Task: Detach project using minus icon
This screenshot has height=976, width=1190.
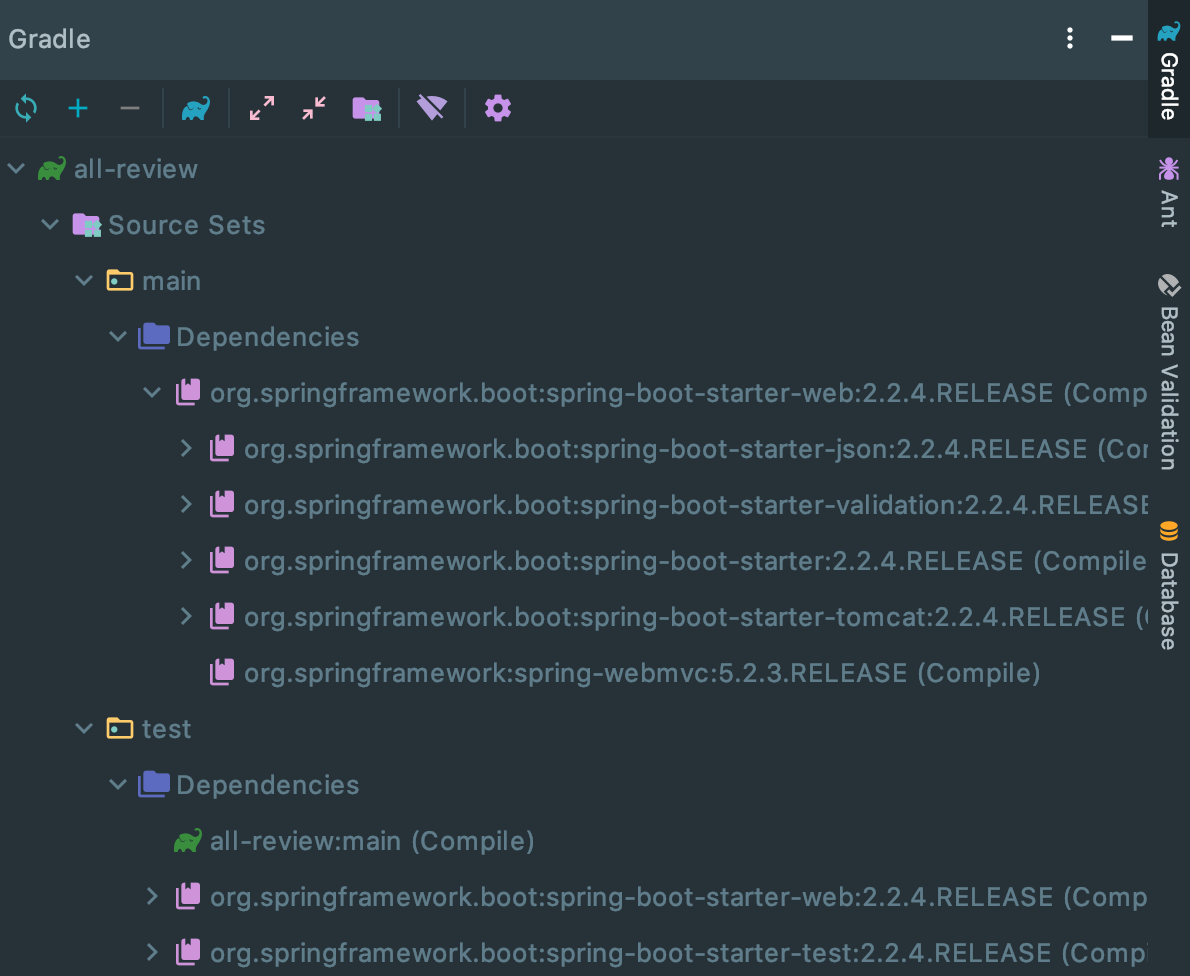Action: [x=130, y=109]
